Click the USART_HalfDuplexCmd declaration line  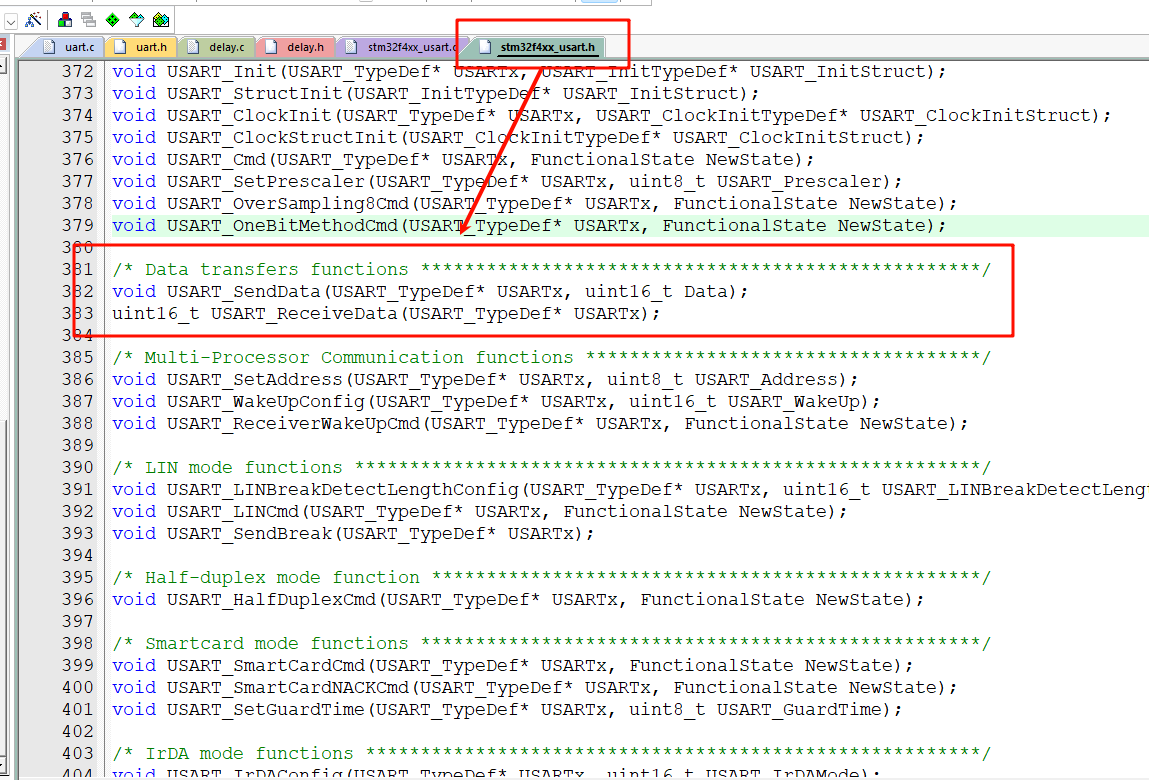(x=518, y=600)
